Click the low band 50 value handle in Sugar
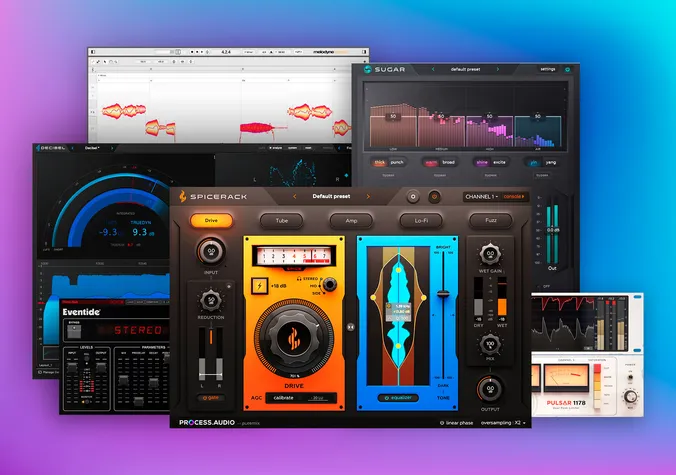 tap(393, 116)
